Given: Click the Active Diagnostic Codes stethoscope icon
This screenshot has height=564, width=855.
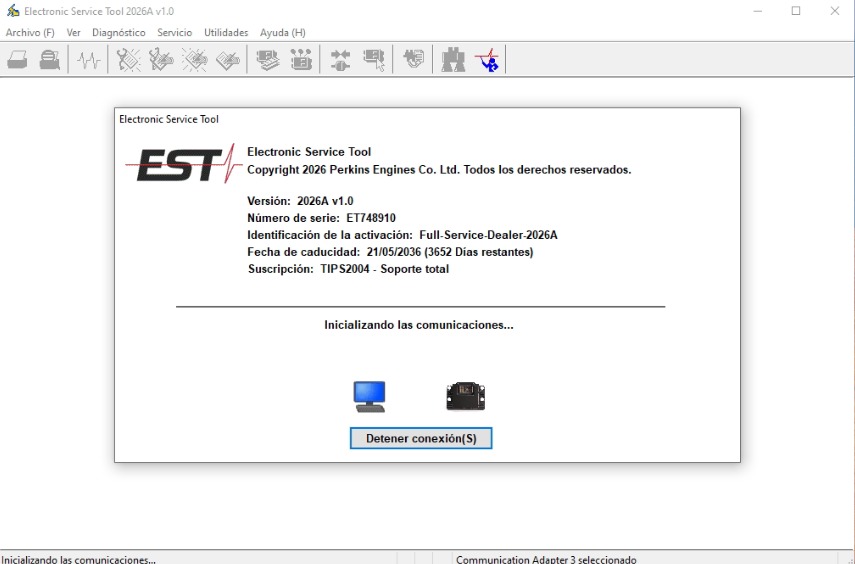Looking at the screenshot, I should pos(128,59).
